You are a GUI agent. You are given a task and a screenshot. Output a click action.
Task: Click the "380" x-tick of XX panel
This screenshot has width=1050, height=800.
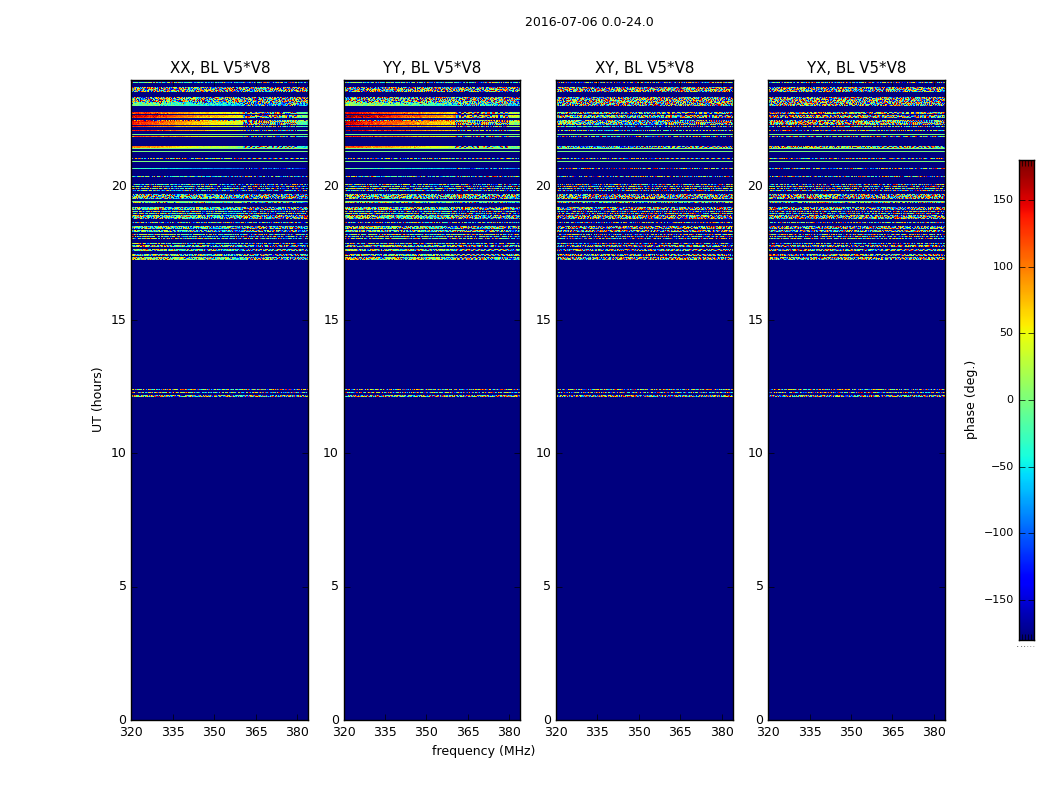pyautogui.click(x=298, y=732)
